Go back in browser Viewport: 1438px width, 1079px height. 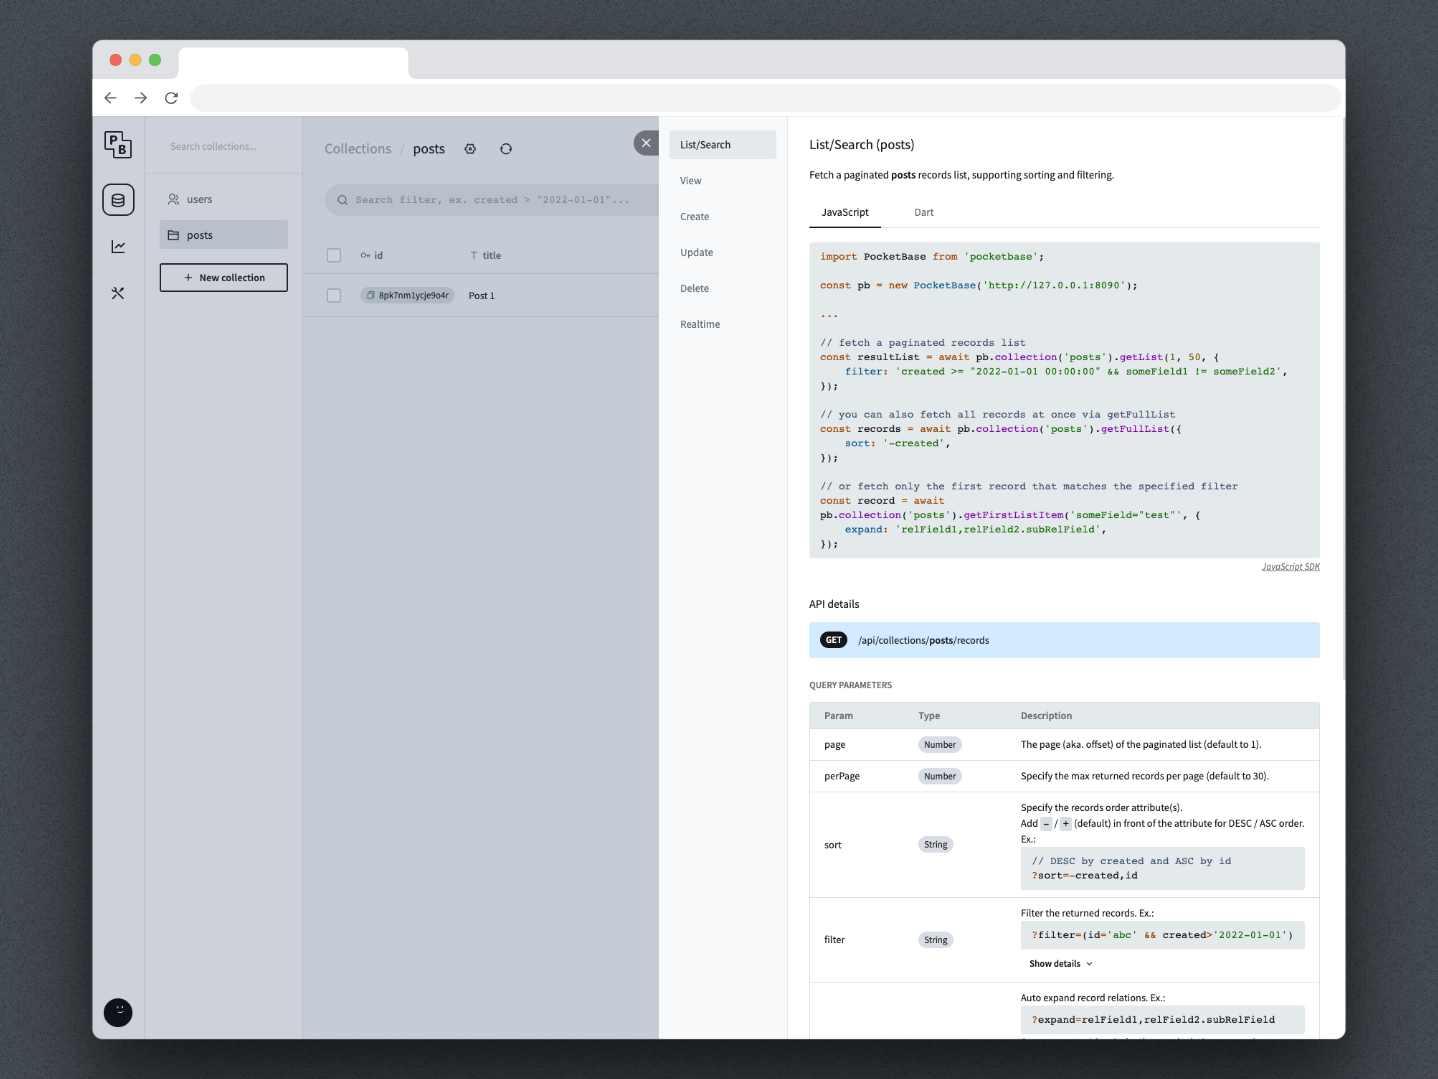coord(111,98)
